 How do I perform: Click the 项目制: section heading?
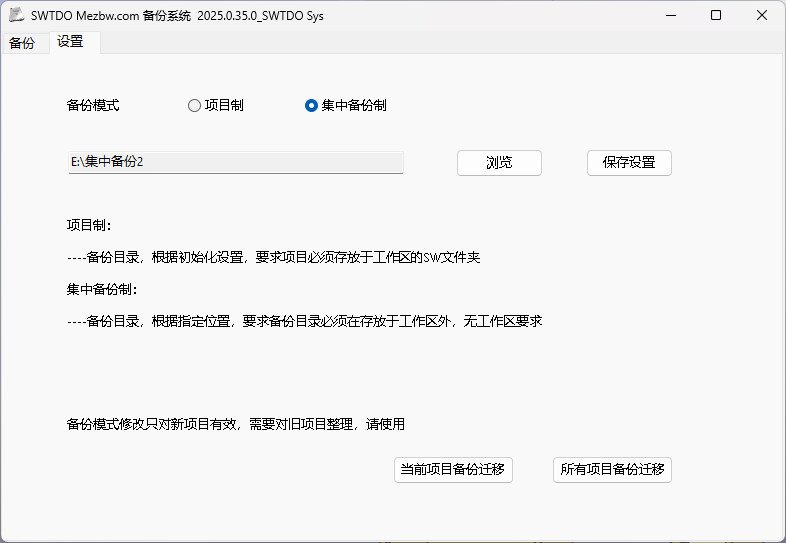tap(89, 225)
